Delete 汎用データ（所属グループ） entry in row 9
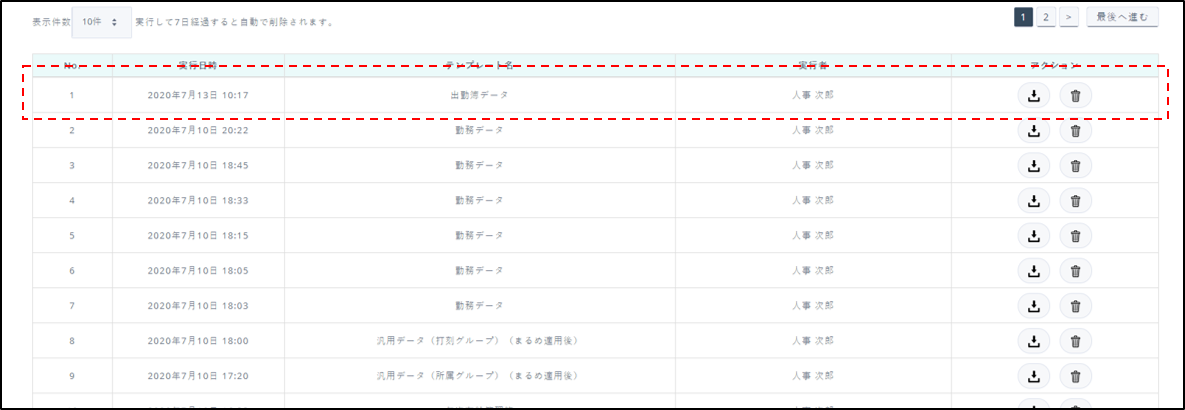 coord(1075,376)
